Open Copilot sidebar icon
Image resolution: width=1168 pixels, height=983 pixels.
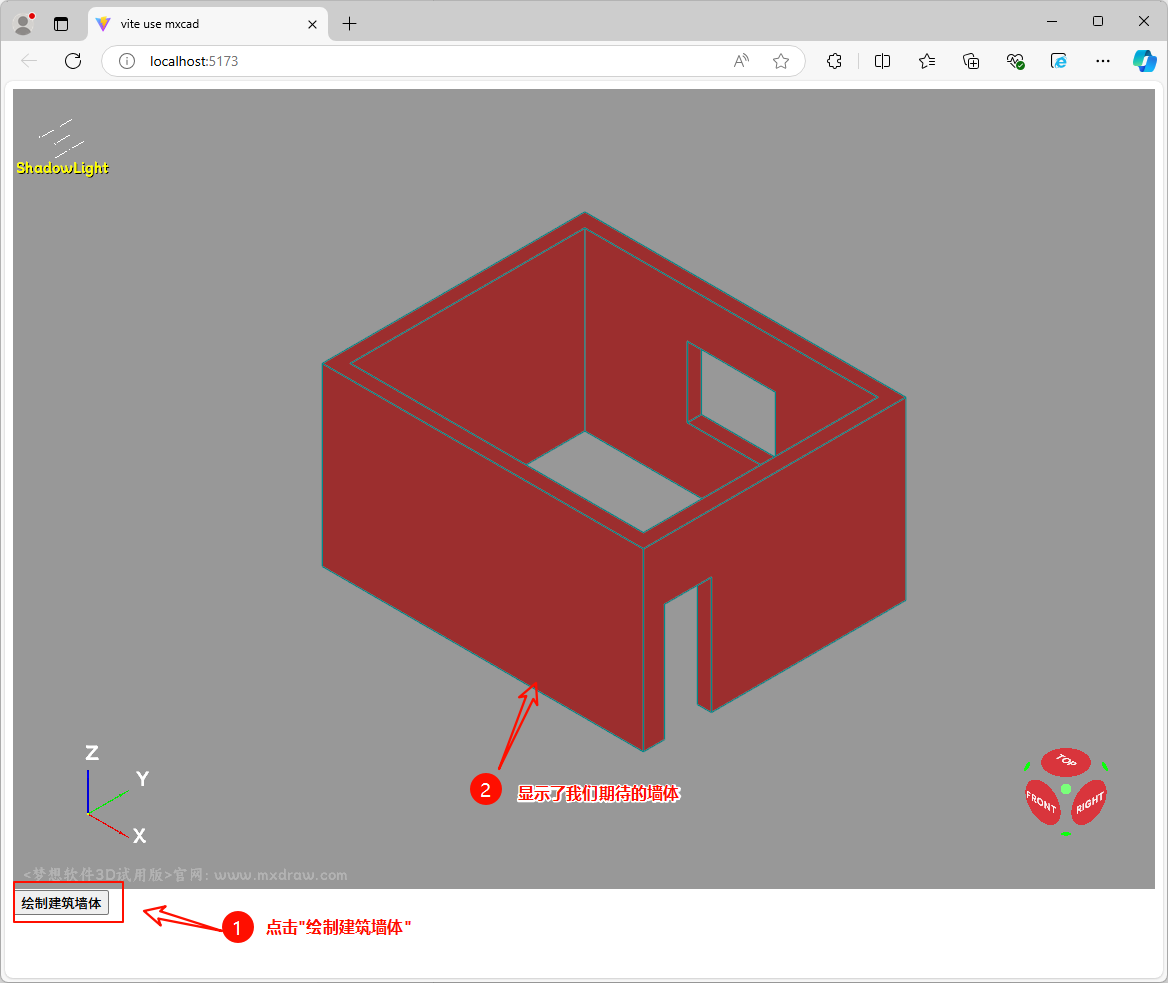pos(1145,61)
